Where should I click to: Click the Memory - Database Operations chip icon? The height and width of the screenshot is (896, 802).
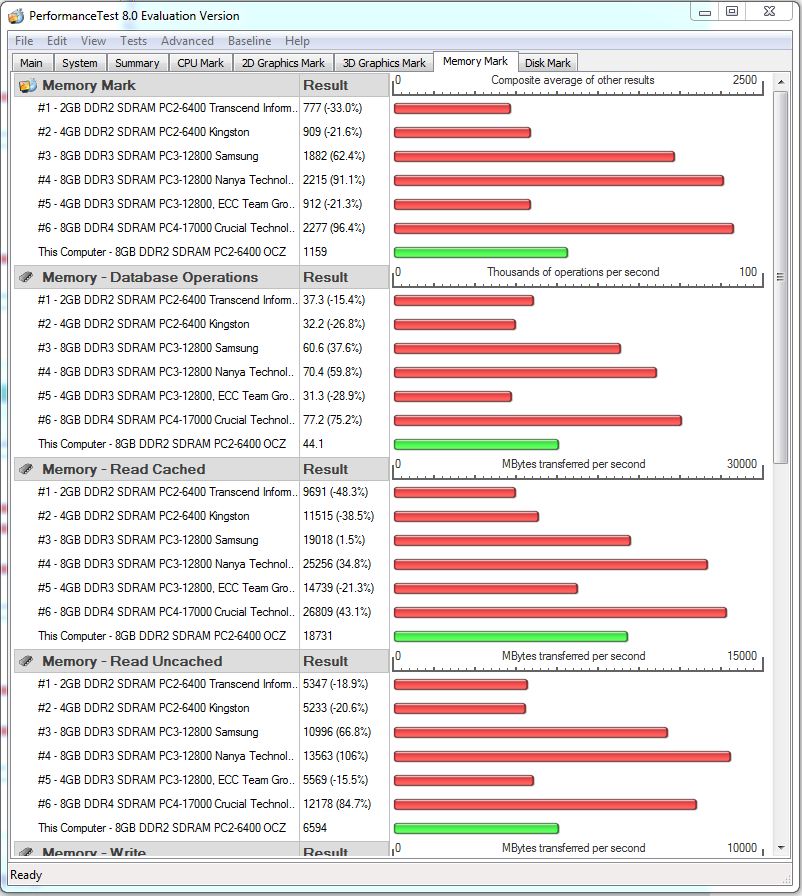(26, 277)
